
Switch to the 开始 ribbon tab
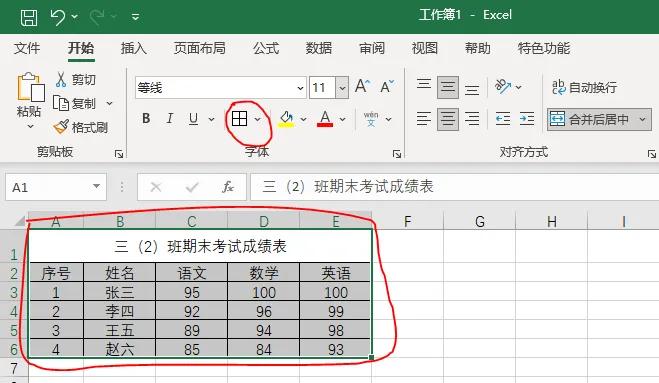81,48
